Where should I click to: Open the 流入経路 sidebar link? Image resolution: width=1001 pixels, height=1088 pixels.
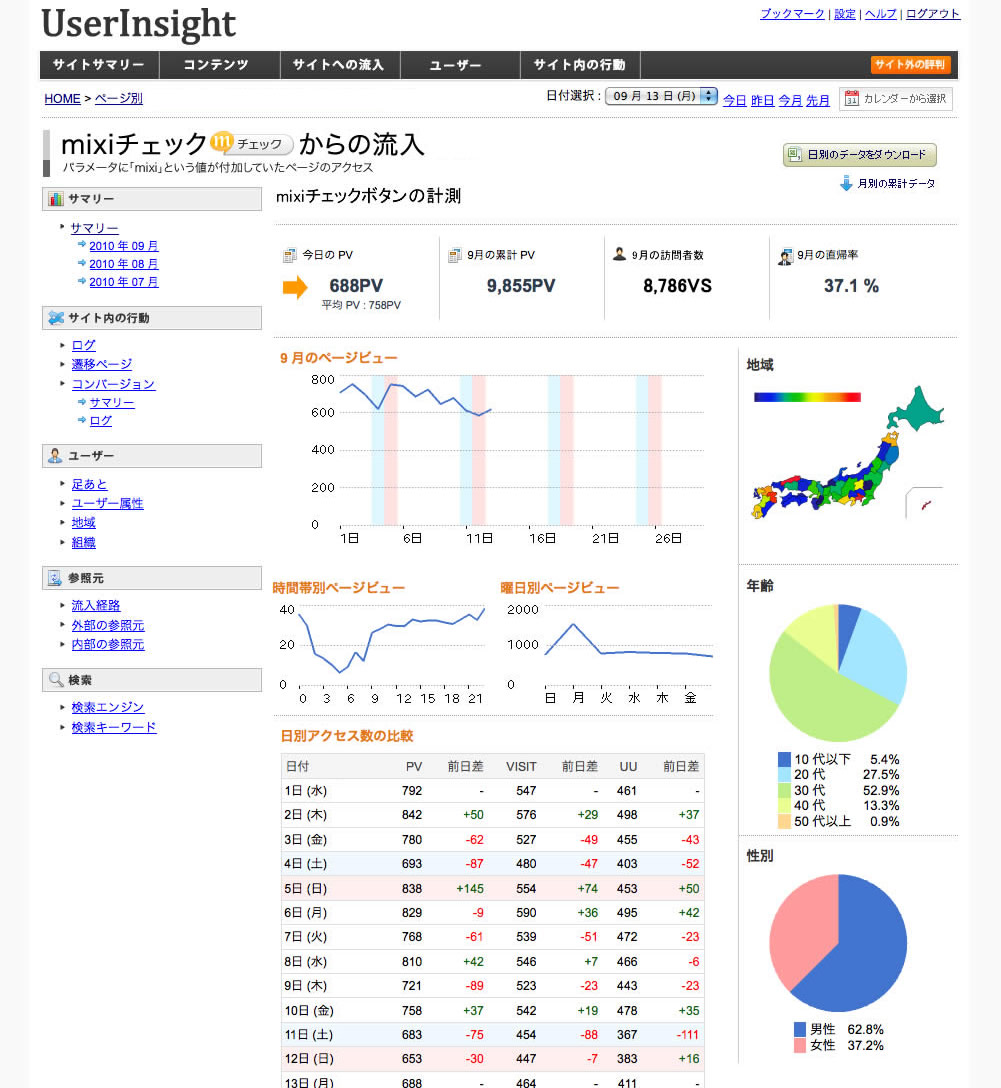tap(96, 606)
